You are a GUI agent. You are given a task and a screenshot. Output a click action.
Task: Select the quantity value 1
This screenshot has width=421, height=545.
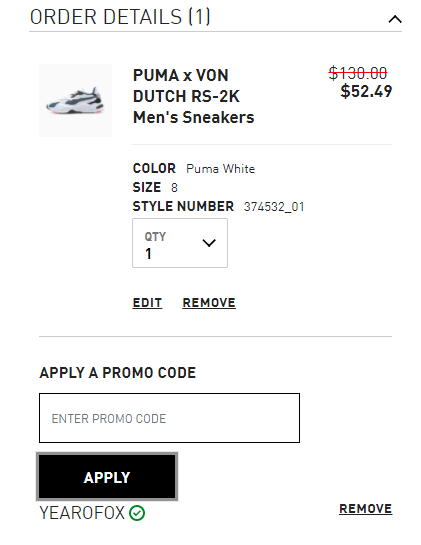148,254
